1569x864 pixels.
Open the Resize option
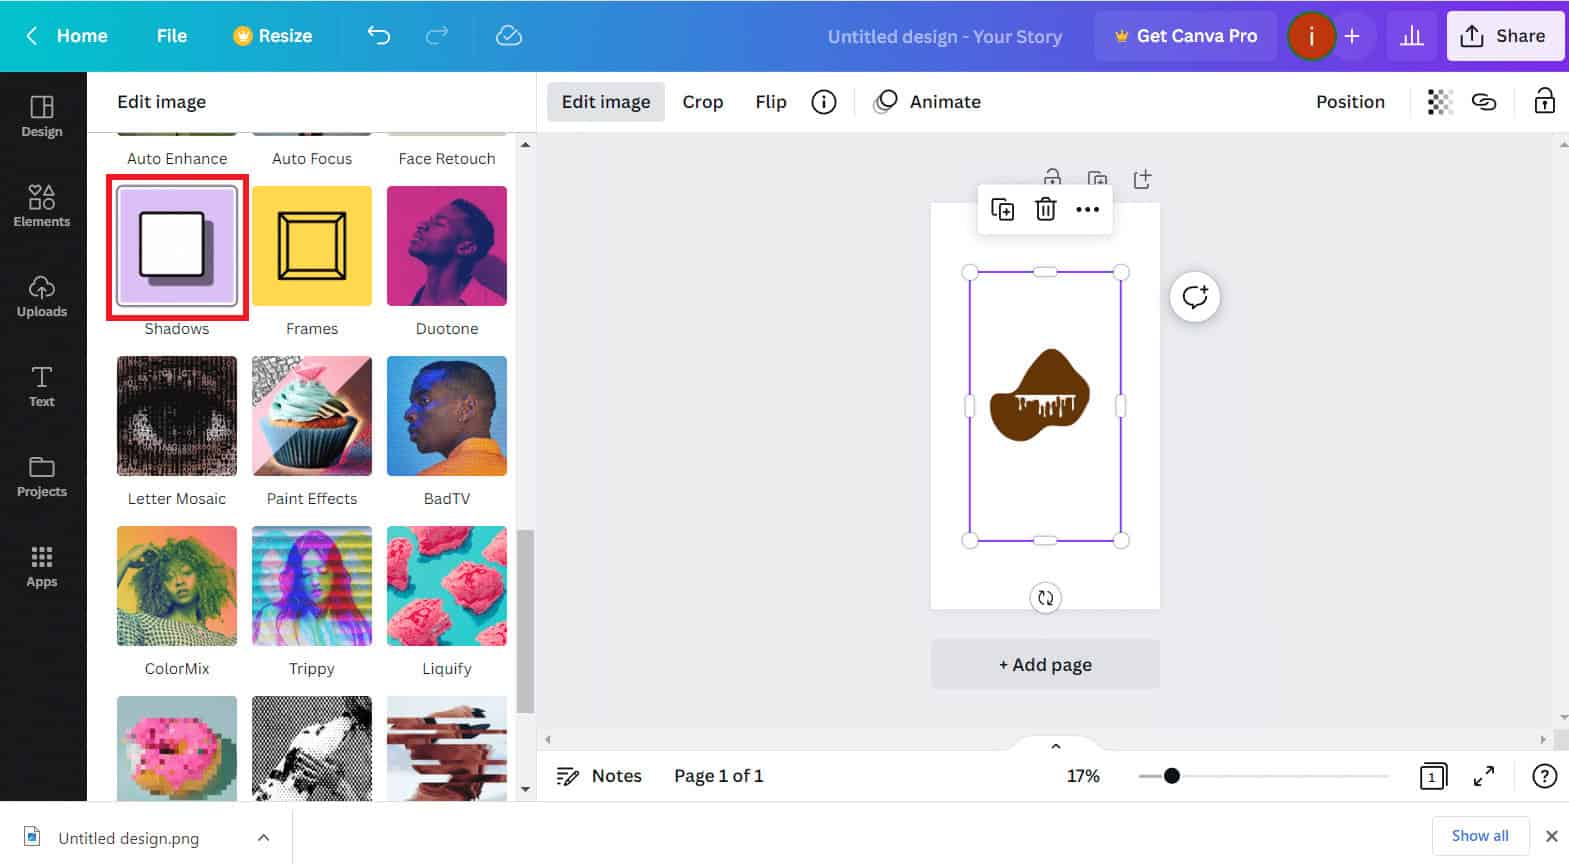(x=273, y=36)
